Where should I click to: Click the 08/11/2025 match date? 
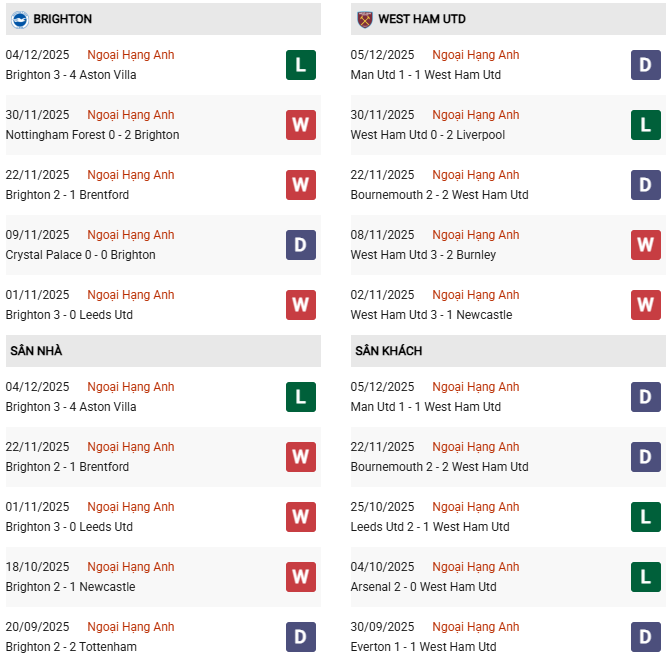pyautogui.click(x=384, y=235)
